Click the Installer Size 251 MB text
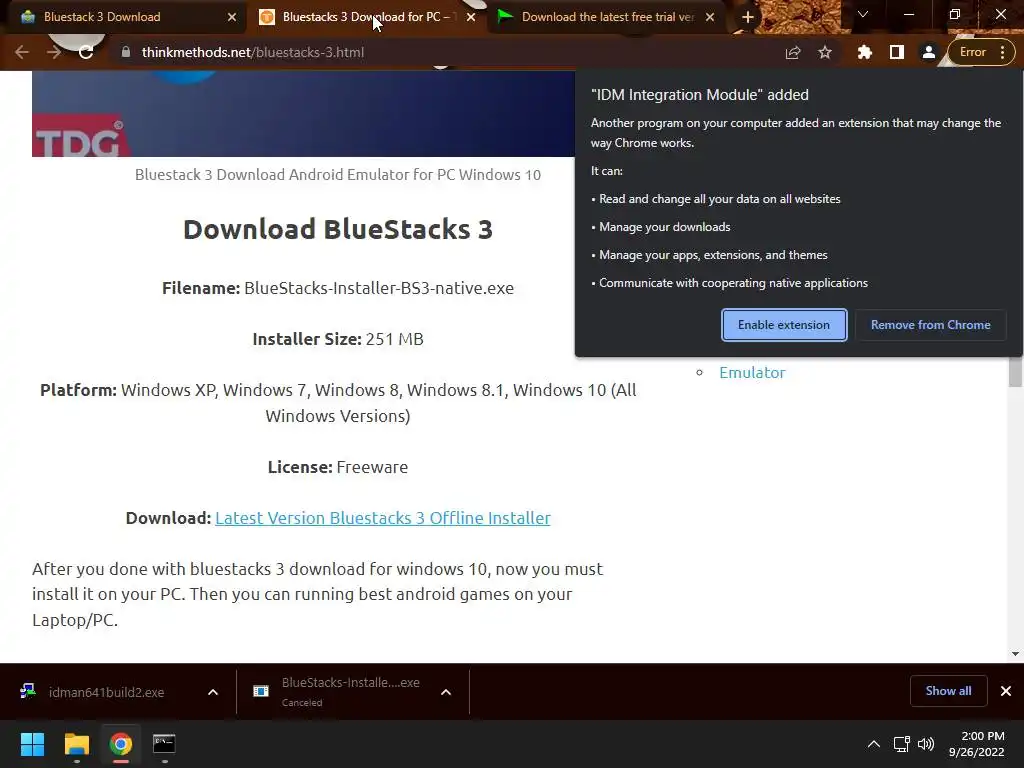 click(338, 339)
